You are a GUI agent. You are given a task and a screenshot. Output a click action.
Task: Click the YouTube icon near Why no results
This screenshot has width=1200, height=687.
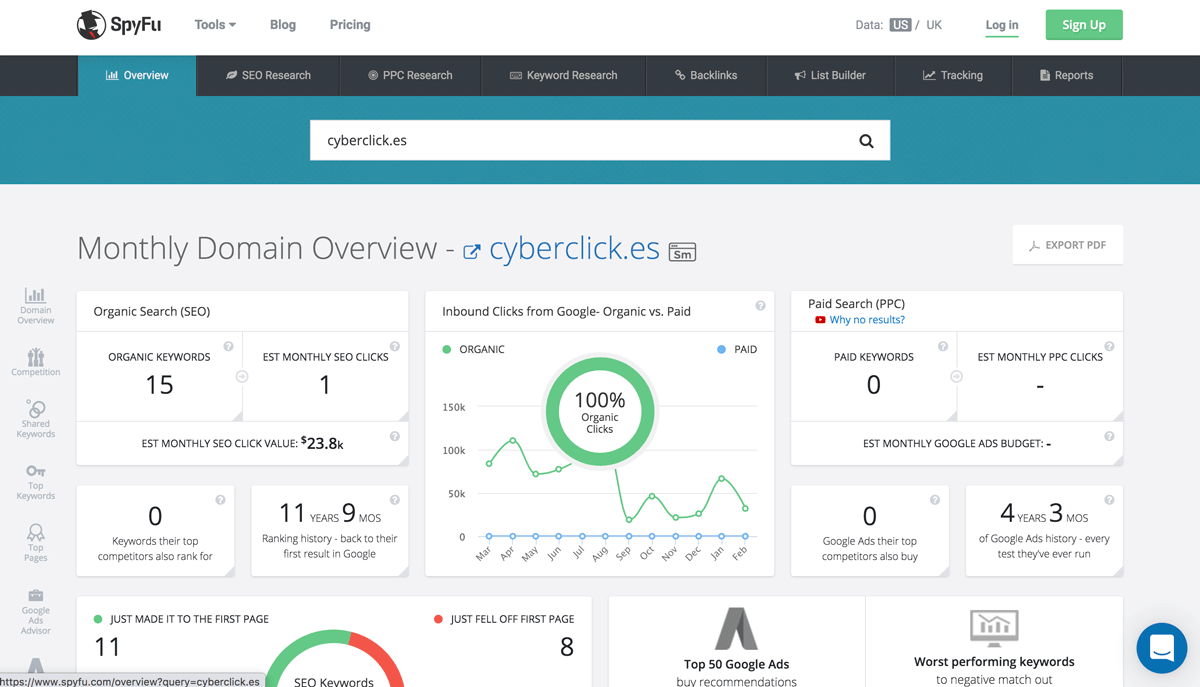(820, 320)
